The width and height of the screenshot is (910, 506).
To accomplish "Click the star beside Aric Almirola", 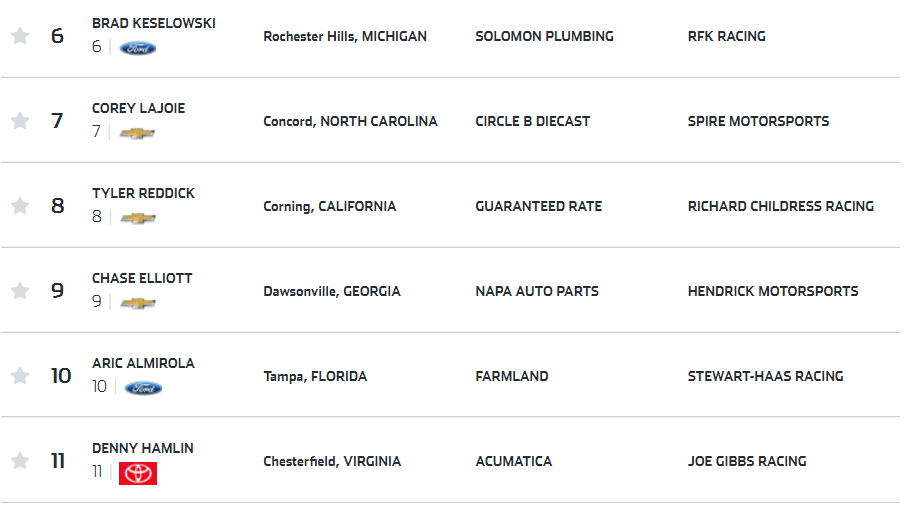I will [20, 375].
